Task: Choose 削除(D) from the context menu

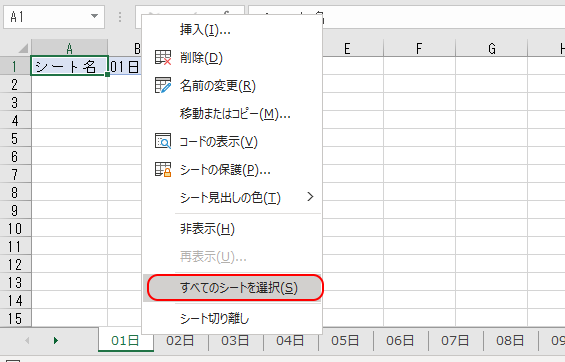Action: point(232,58)
